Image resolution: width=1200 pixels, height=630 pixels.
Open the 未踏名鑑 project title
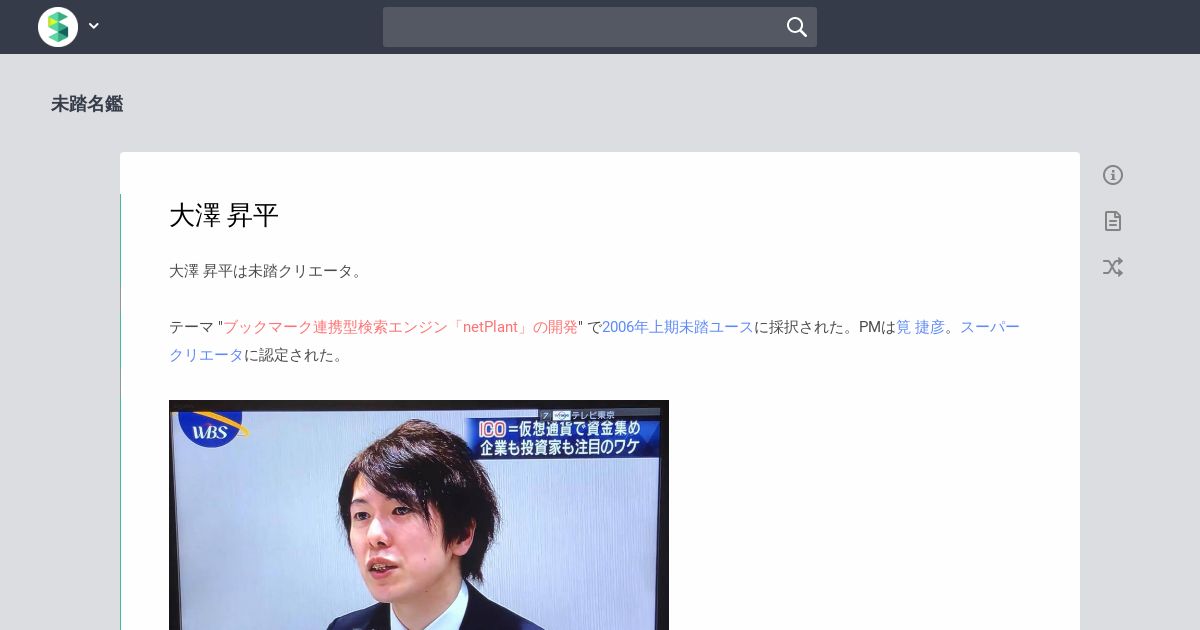pos(87,104)
